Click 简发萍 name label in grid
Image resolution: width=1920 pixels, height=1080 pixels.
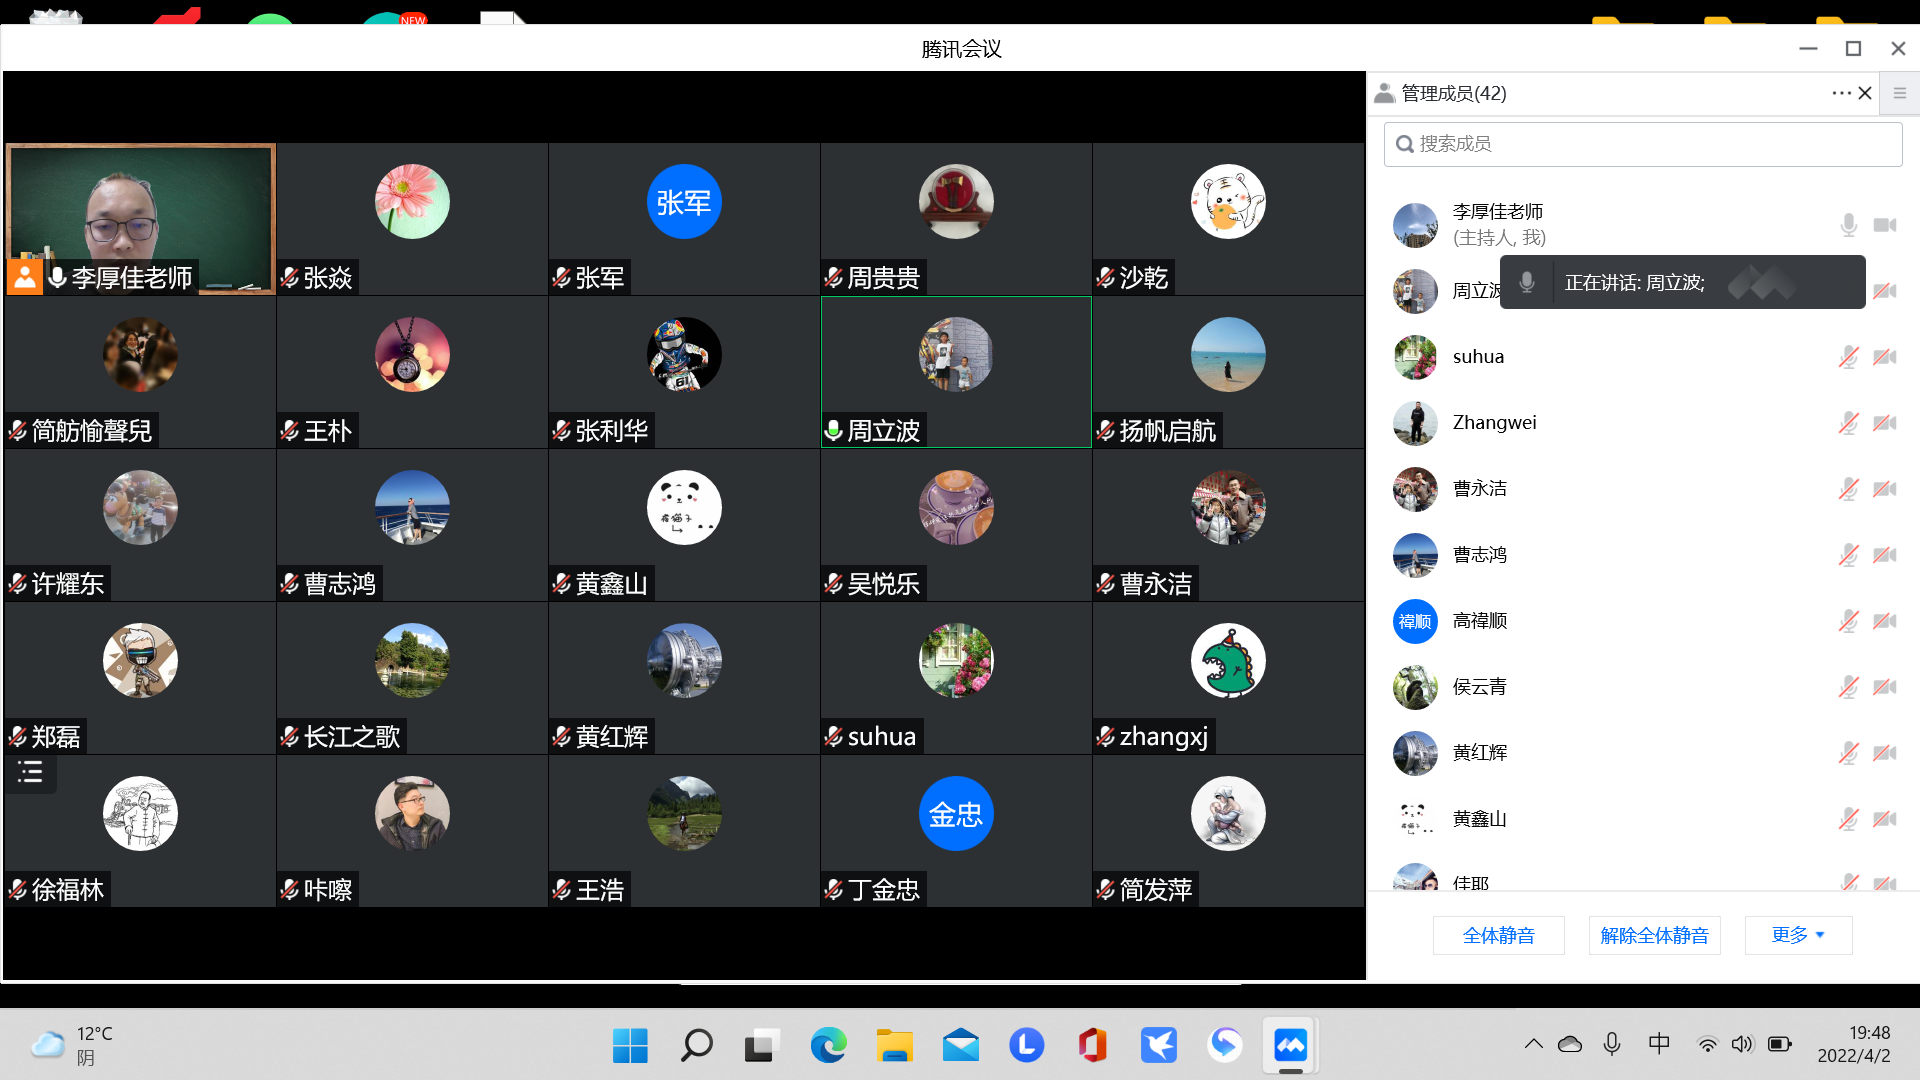pos(1156,890)
